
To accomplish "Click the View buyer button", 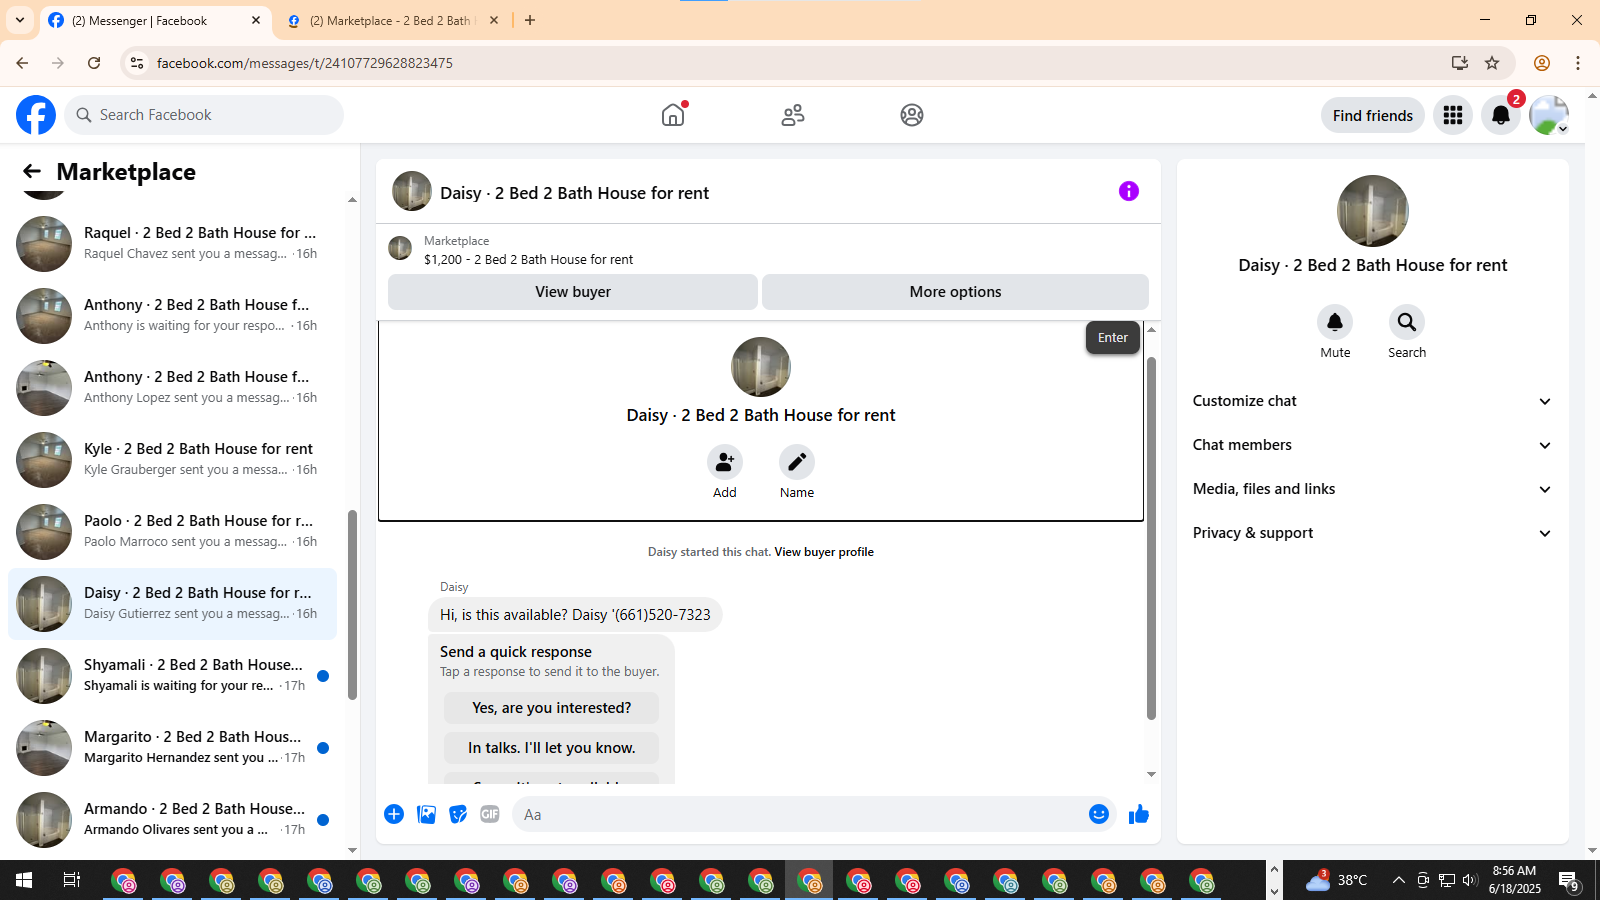I will click(x=573, y=292).
